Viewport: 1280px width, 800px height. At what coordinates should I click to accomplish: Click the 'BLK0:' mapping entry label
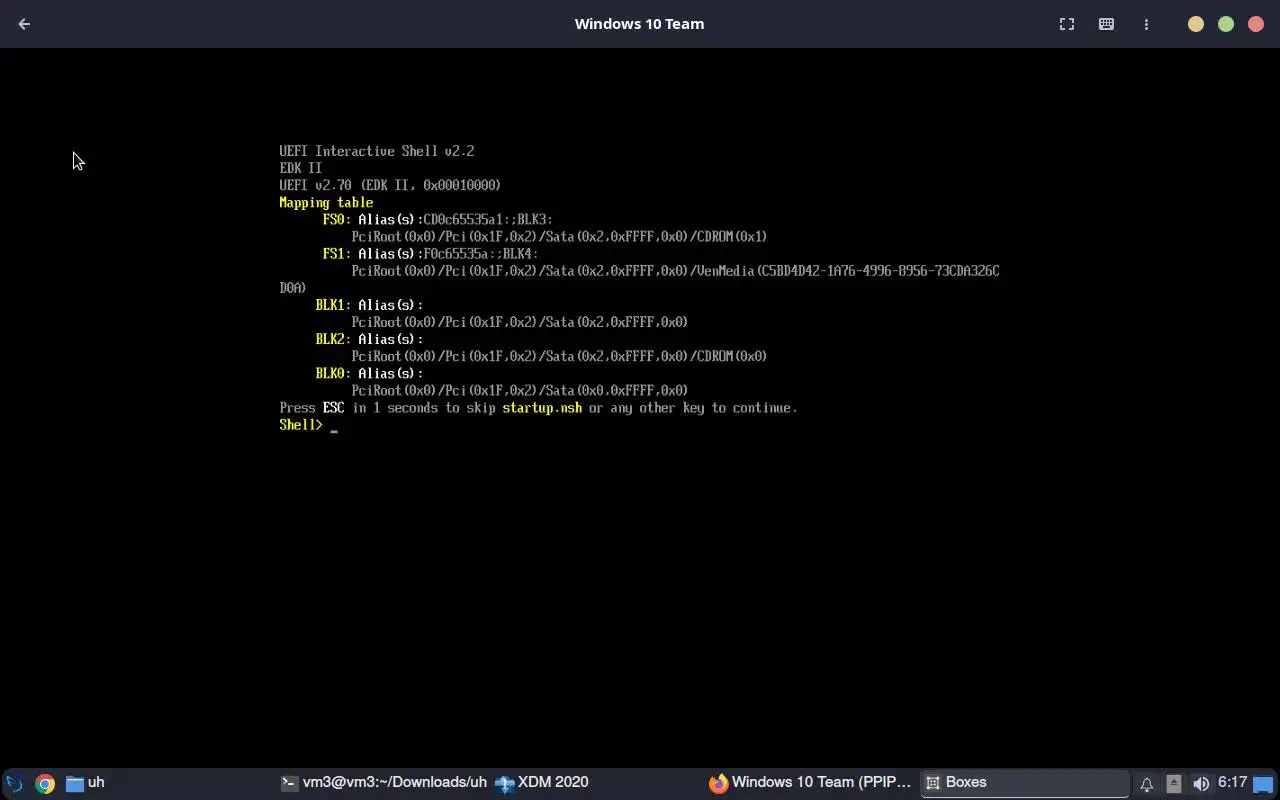coord(333,373)
